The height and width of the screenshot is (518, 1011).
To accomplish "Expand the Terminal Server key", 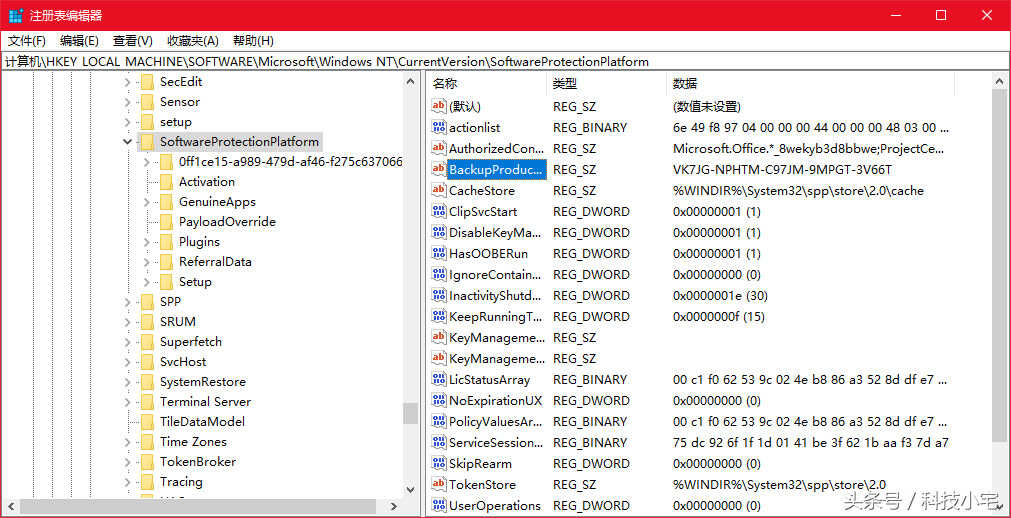I will 128,402.
